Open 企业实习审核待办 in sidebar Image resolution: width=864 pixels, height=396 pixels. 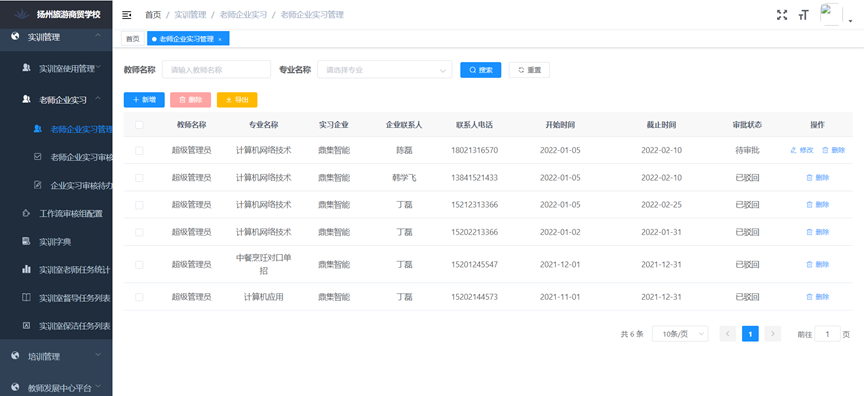pyautogui.click(x=56, y=185)
